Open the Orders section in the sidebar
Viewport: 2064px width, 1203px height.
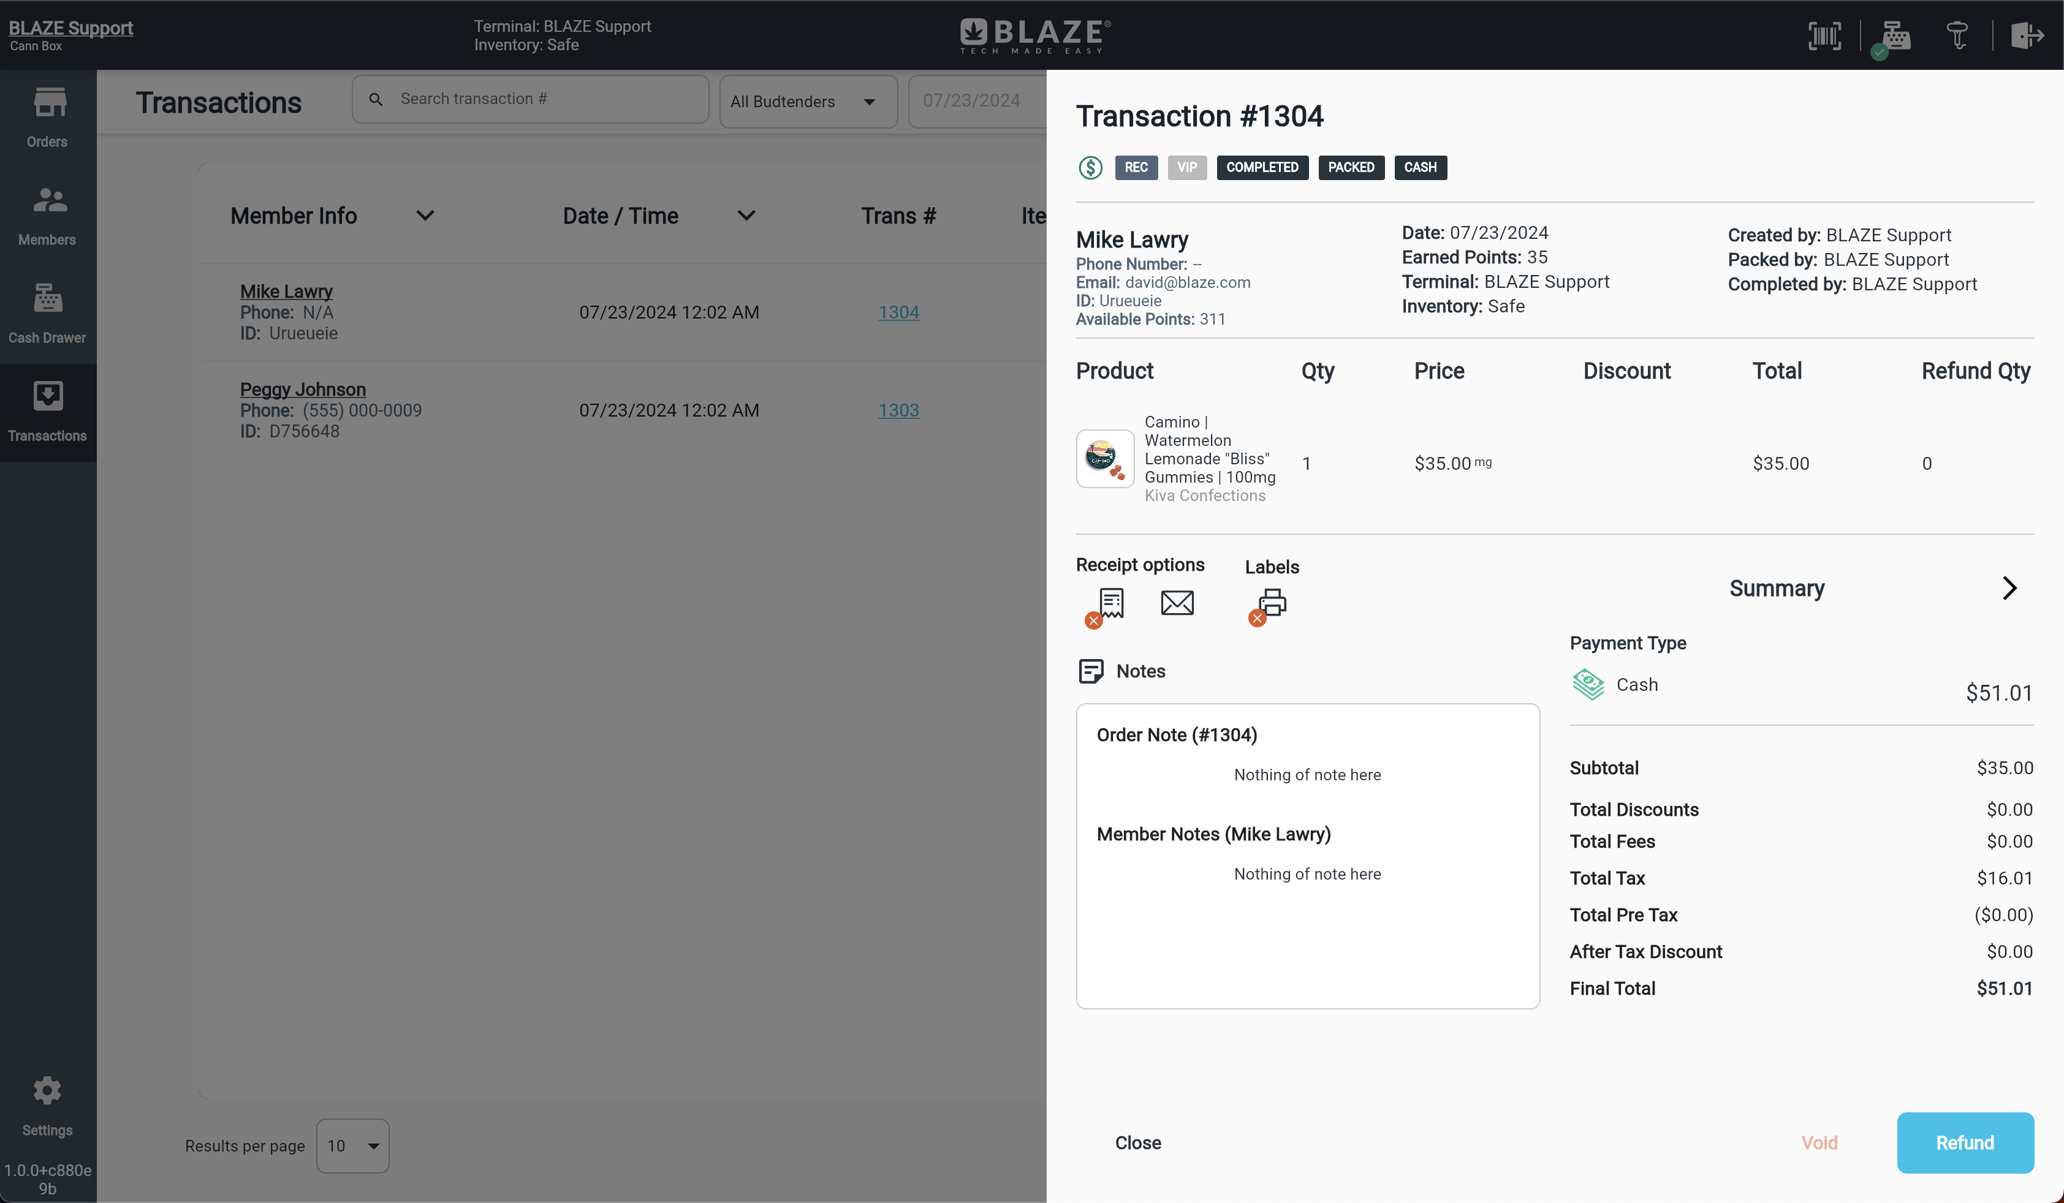(x=47, y=114)
